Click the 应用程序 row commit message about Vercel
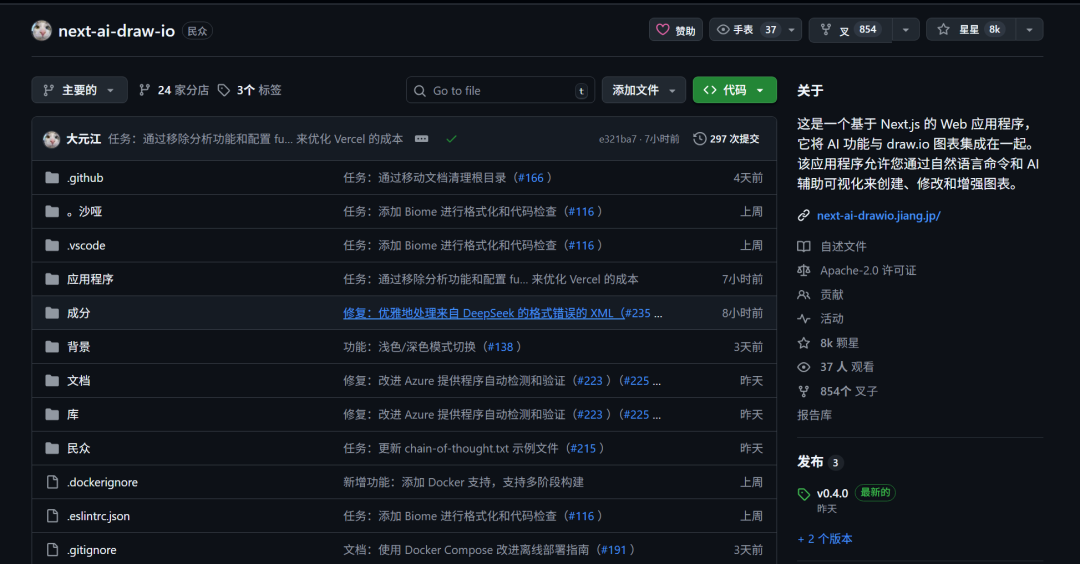 tap(490, 279)
